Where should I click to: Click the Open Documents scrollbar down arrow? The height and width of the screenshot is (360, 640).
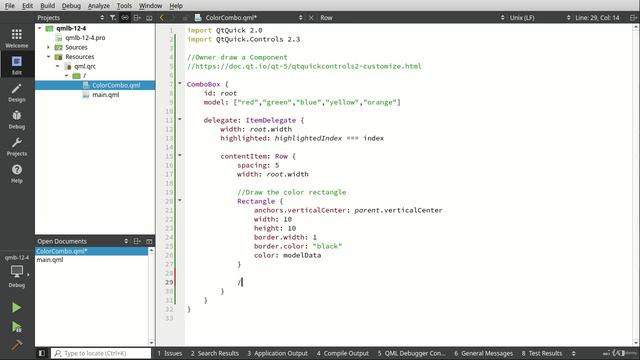pos(151,343)
